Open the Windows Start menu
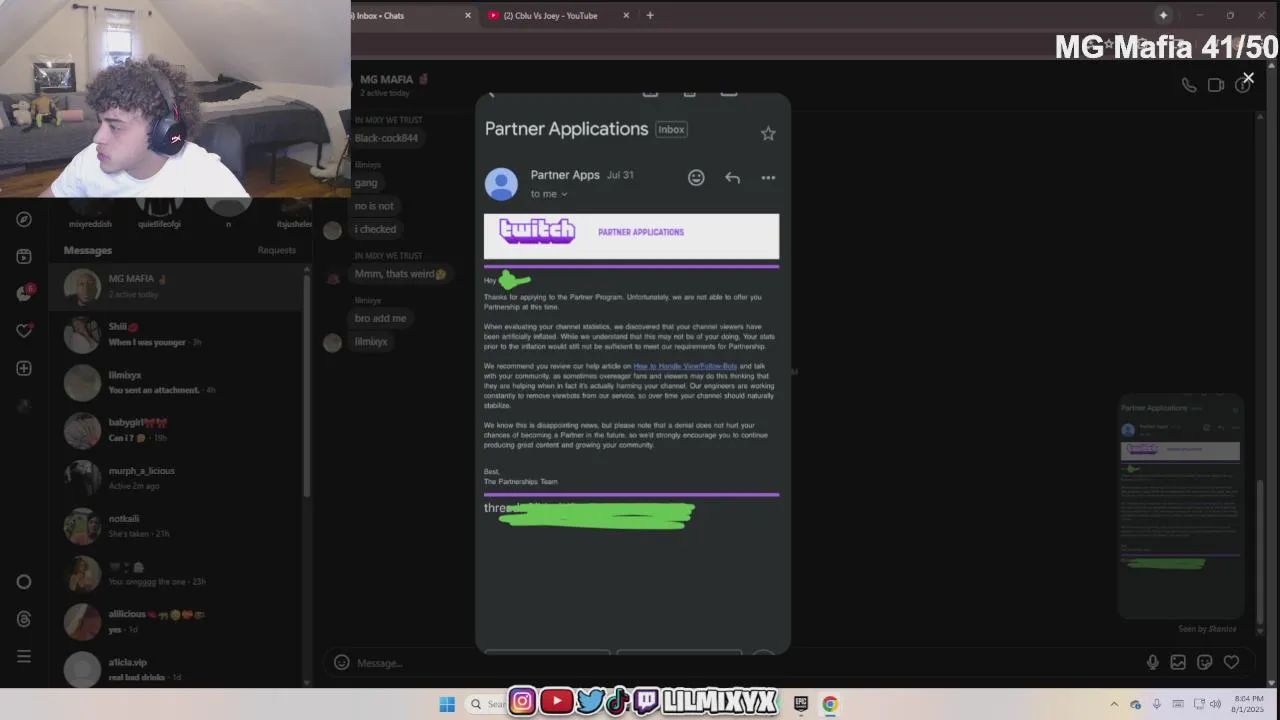 click(x=447, y=704)
